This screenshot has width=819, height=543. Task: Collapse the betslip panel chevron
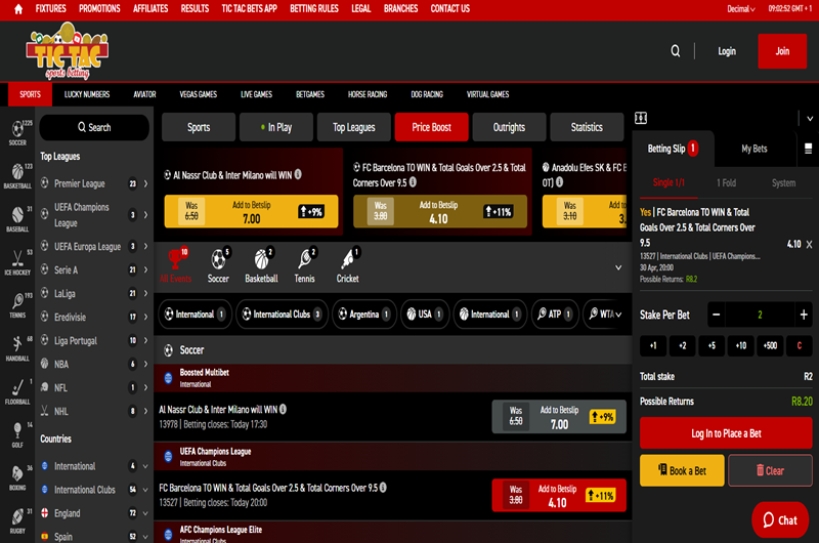(810, 119)
